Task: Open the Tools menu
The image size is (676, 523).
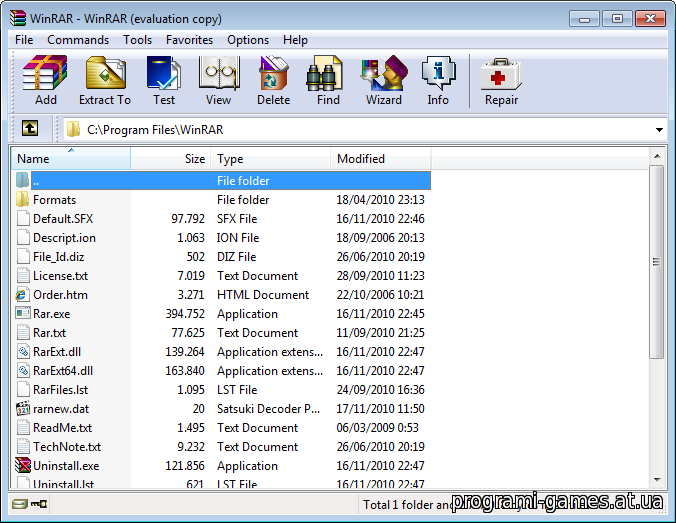Action: coord(138,40)
